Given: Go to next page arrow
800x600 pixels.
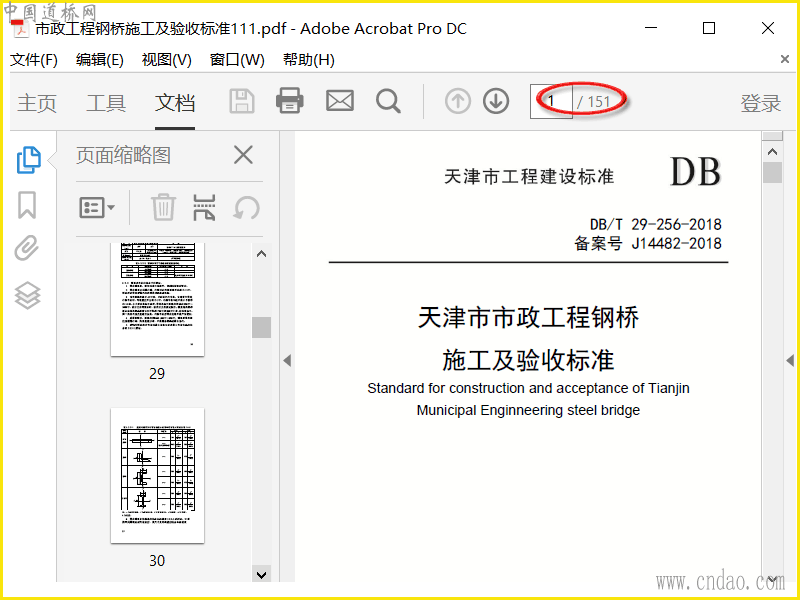Looking at the screenshot, I should pos(496,101).
